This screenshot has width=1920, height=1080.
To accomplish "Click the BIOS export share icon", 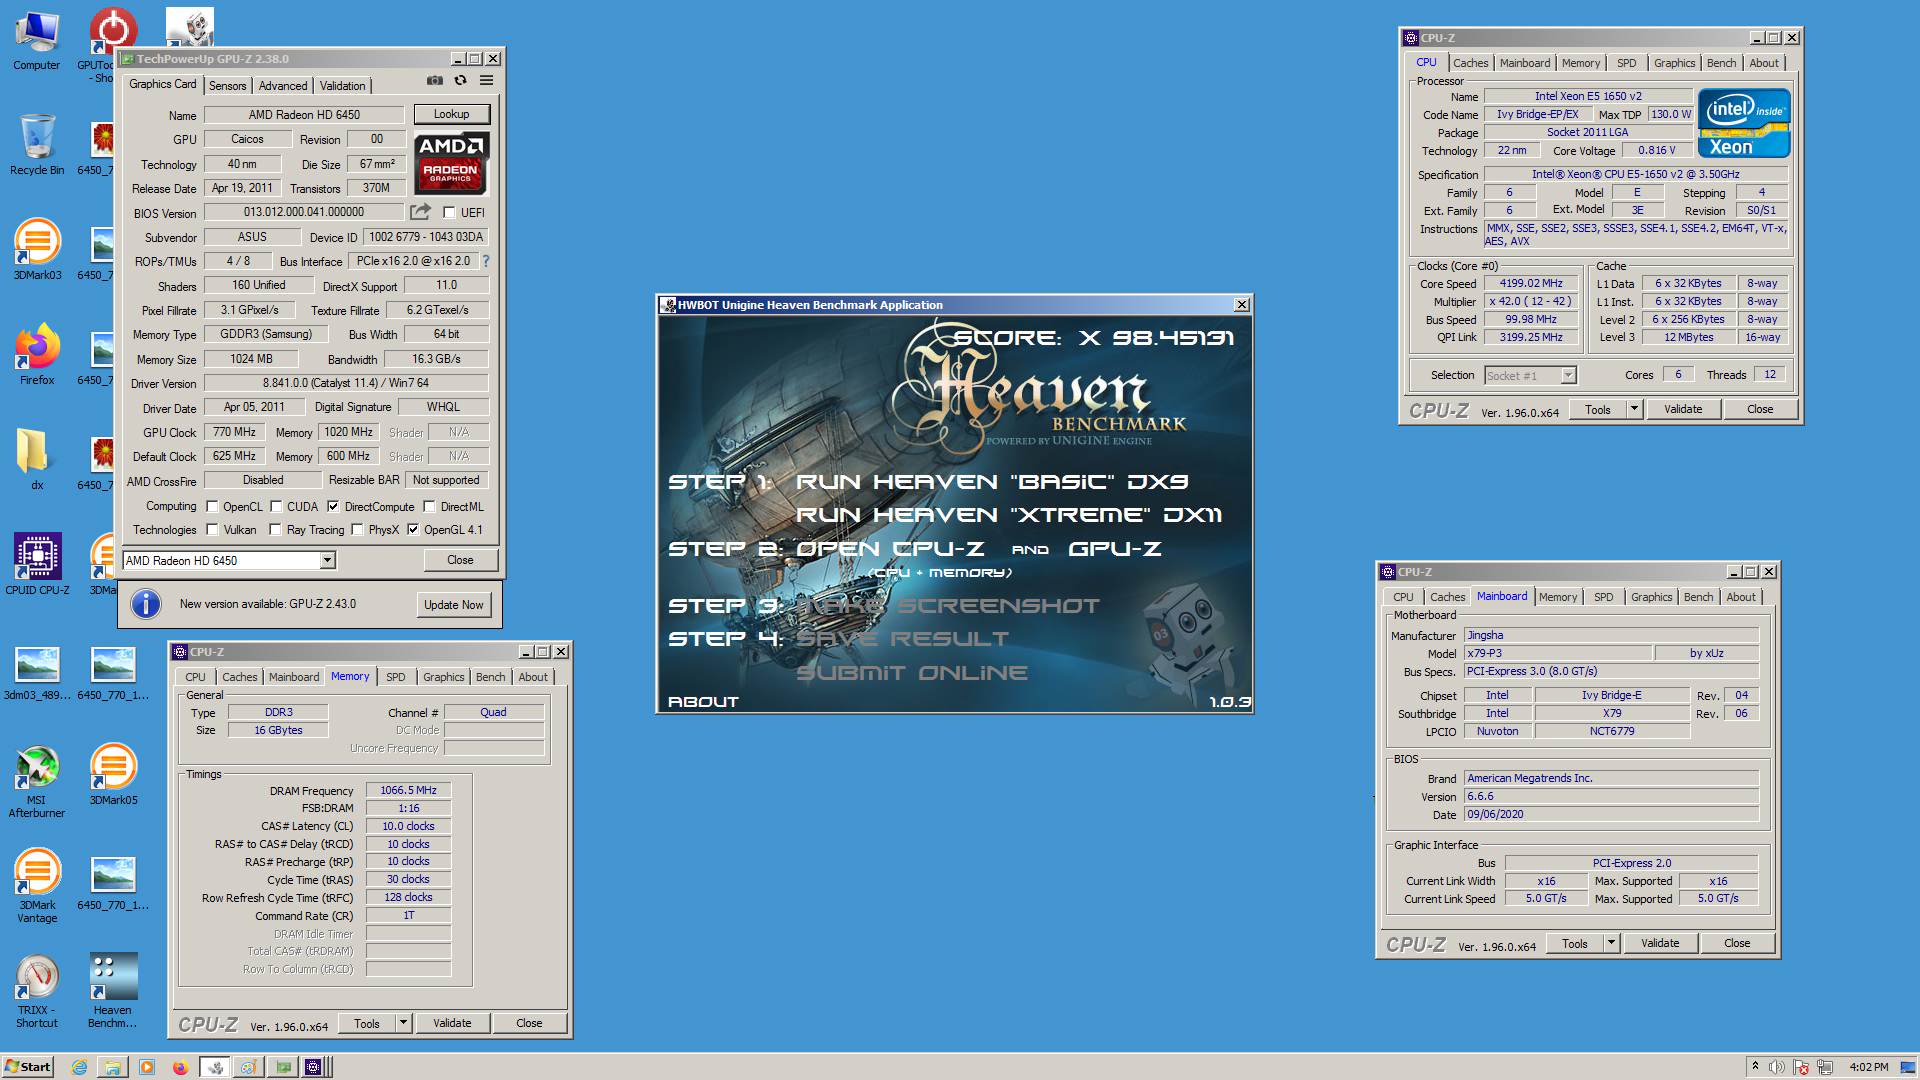I will tap(420, 212).
